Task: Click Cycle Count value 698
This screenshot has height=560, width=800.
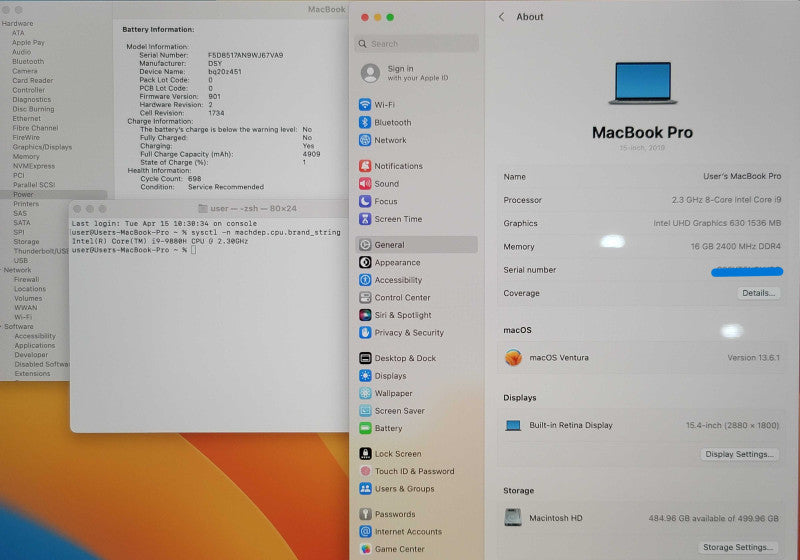Action: pyautogui.click(x=194, y=179)
